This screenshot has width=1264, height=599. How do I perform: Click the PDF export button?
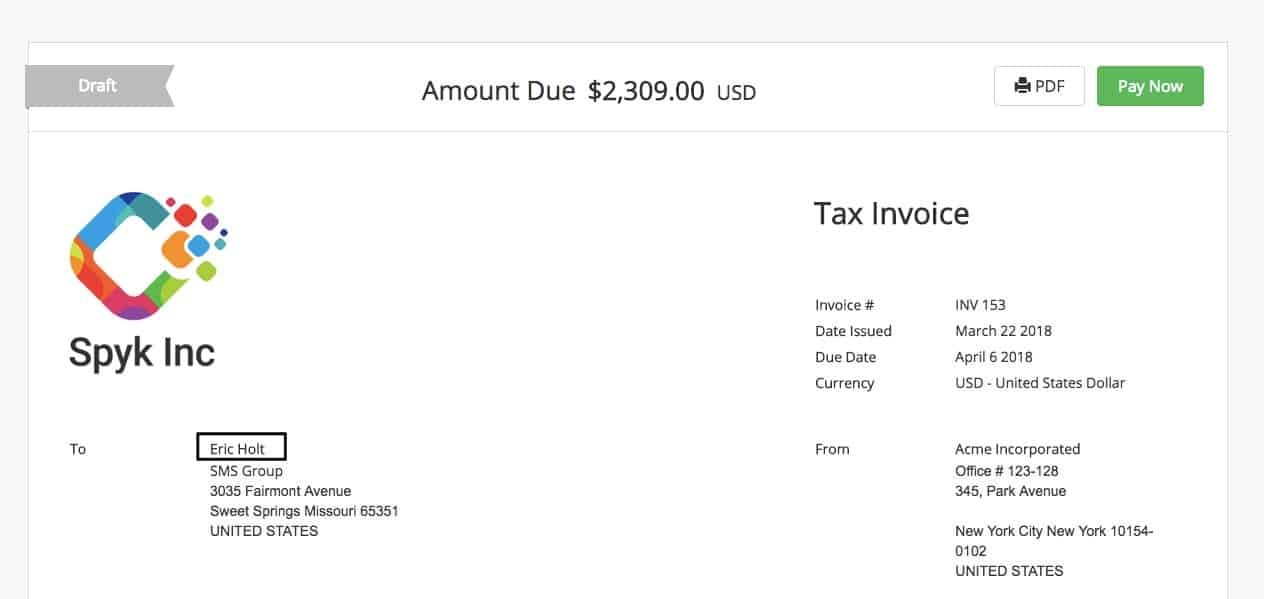tap(1039, 86)
